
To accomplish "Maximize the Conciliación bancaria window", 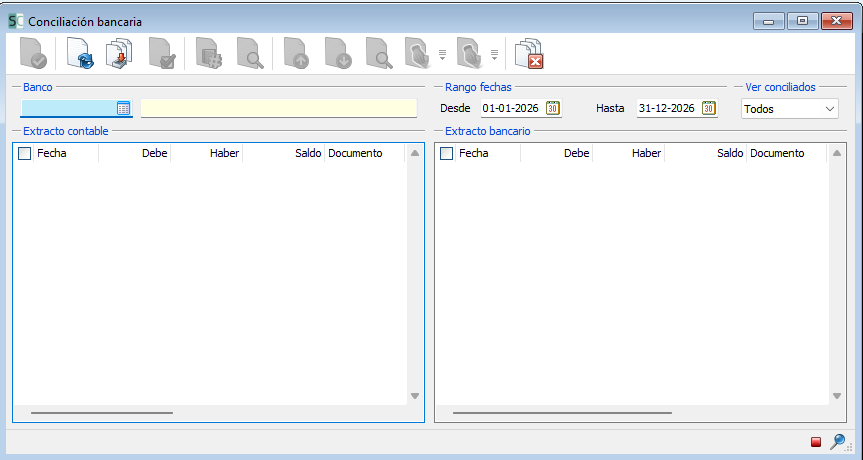I will coord(802,21).
